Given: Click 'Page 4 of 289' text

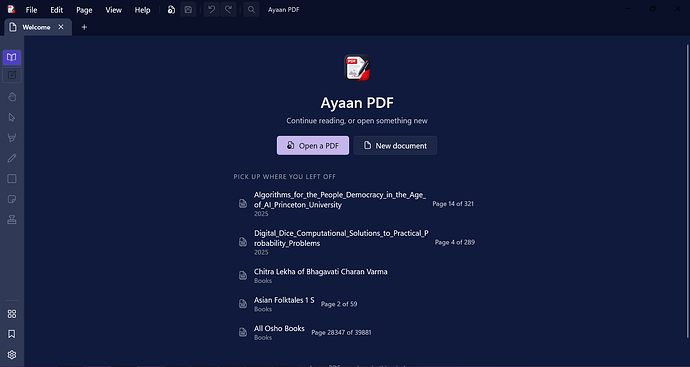Looking at the screenshot, I should (x=455, y=242).
